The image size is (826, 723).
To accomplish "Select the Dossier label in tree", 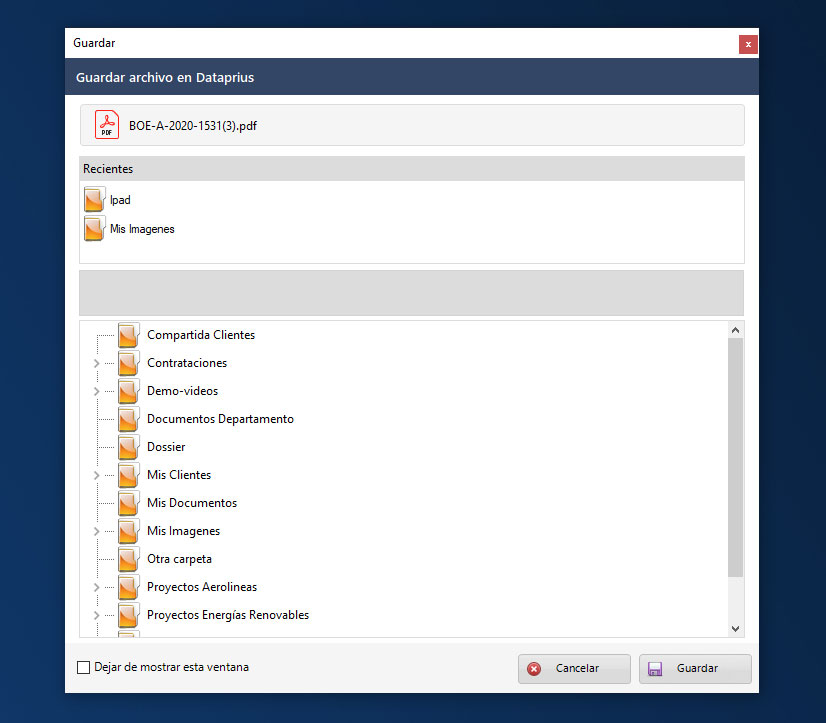I will pos(166,446).
